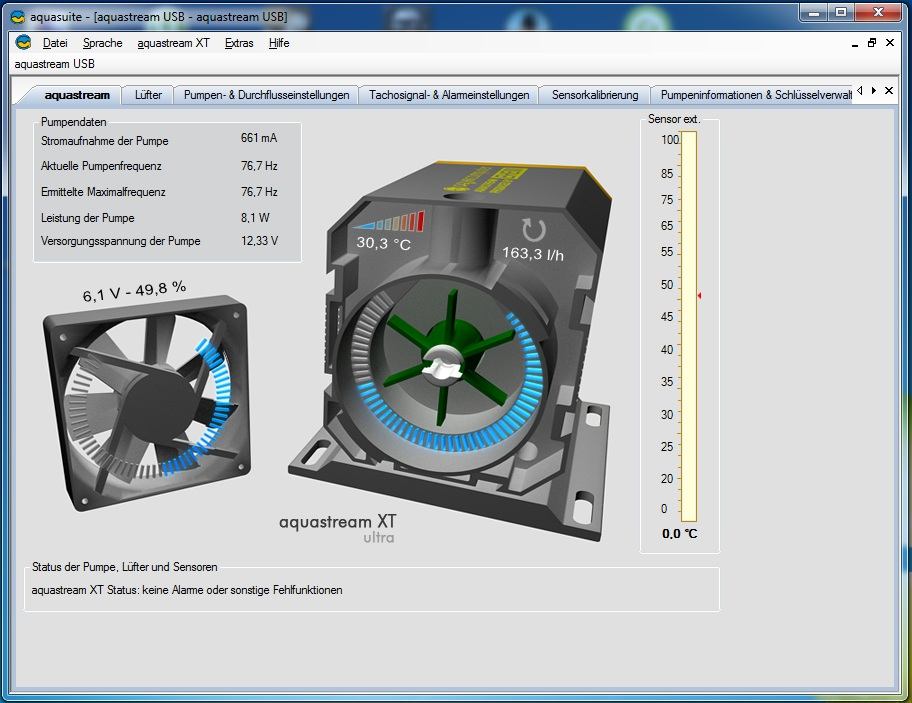Screen dimensions: 912x703
Task: Open Pumpen- & Durchflusseinstellungen tab
Action: pyautogui.click(x=266, y=95)
